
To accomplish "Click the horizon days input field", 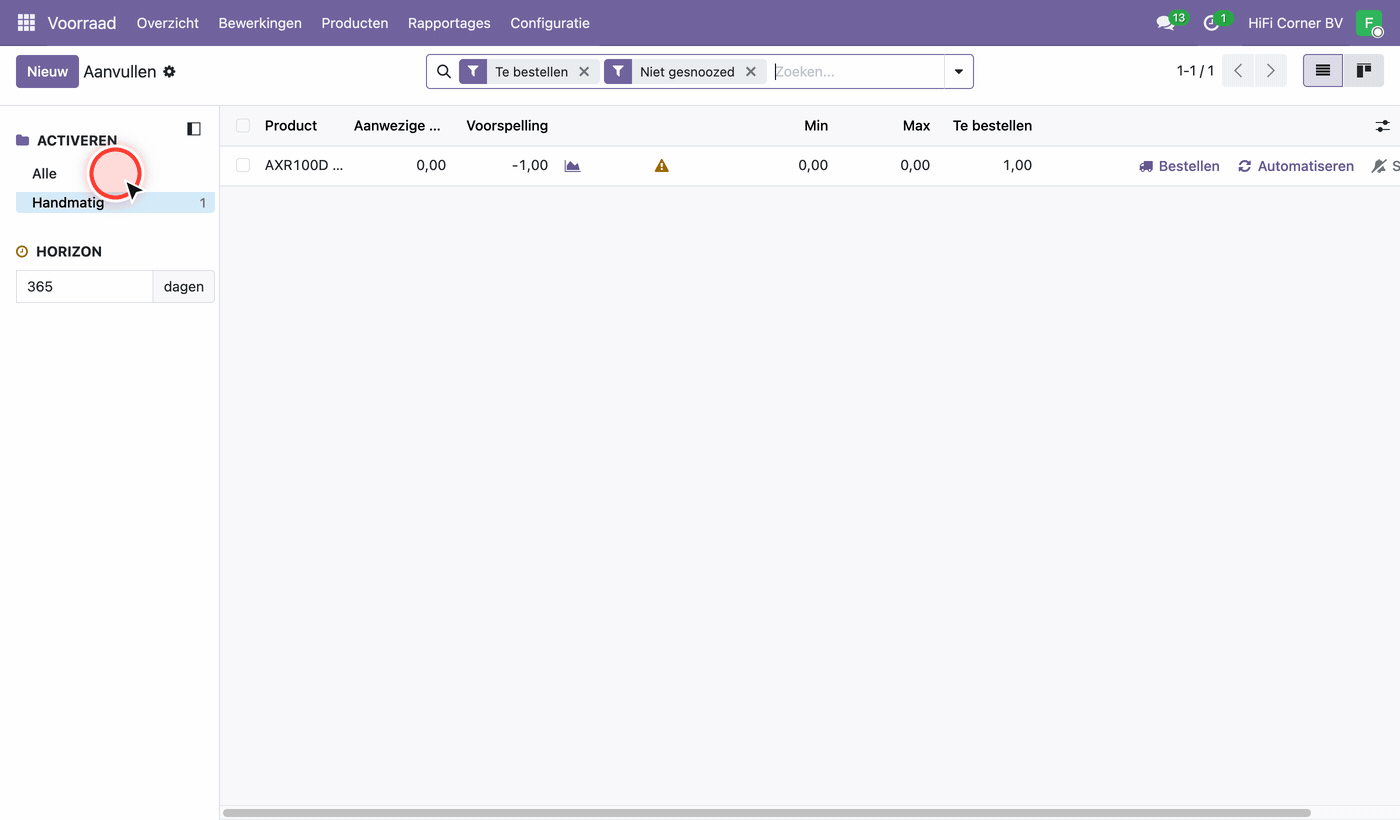I will [85, 286].
